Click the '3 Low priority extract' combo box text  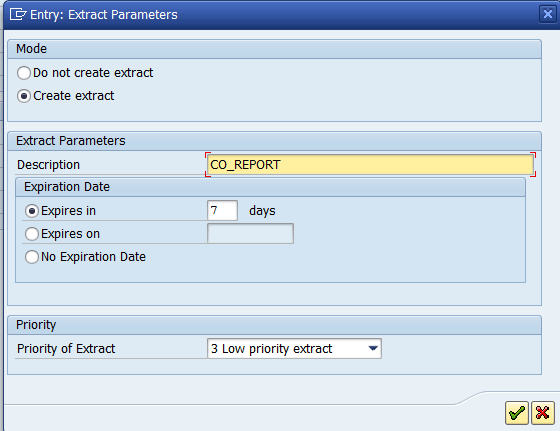(x=271, y=349)
